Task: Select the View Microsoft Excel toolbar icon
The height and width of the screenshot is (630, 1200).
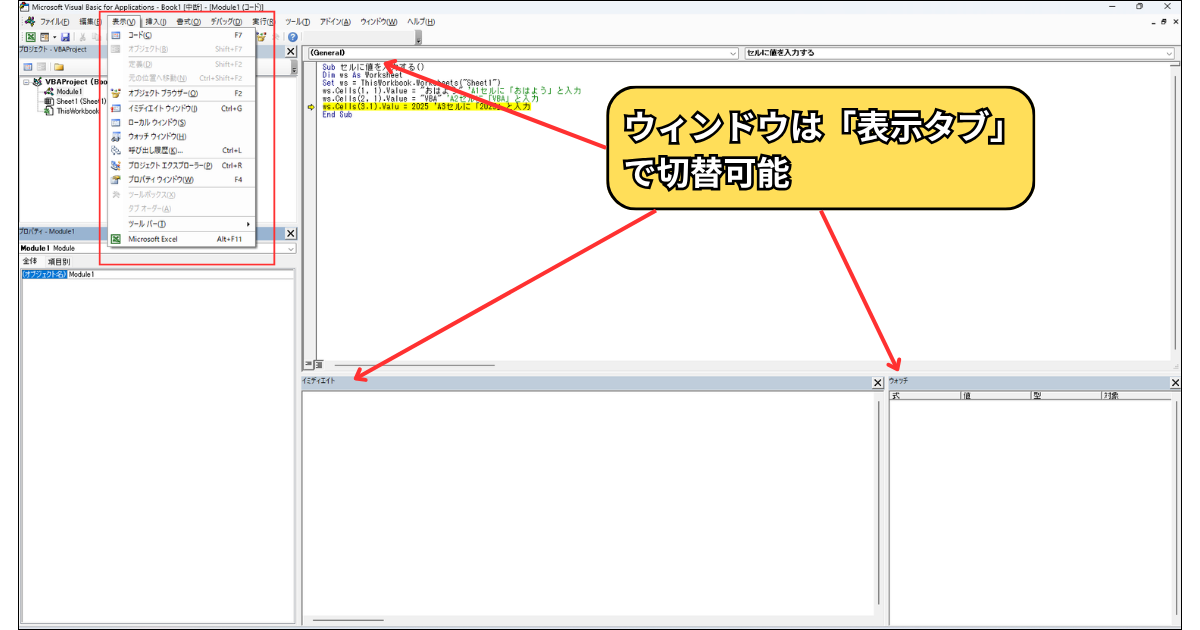Action: click(x=31, y=36)
